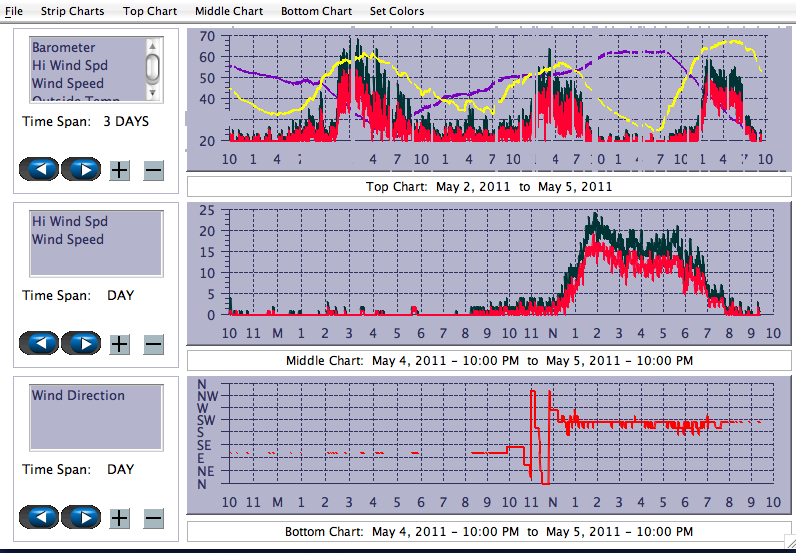Increase middle chart time span with plus
Viewport: 796px width, 553px height.
point(119,343)
